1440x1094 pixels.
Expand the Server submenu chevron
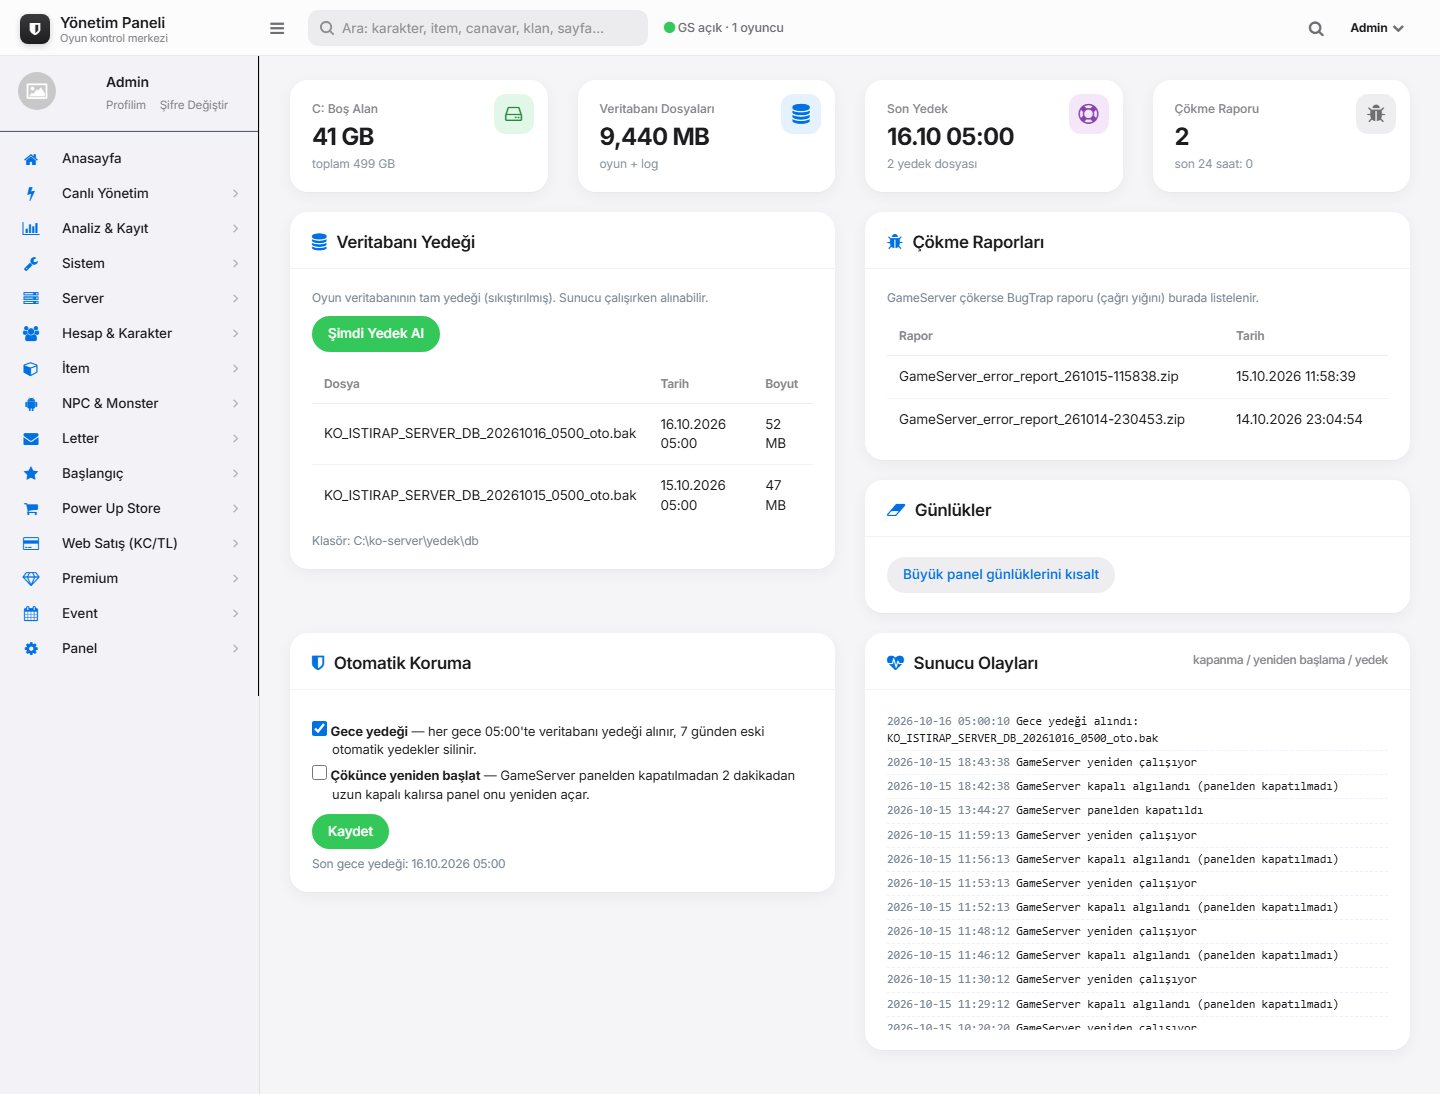point(236,299)
